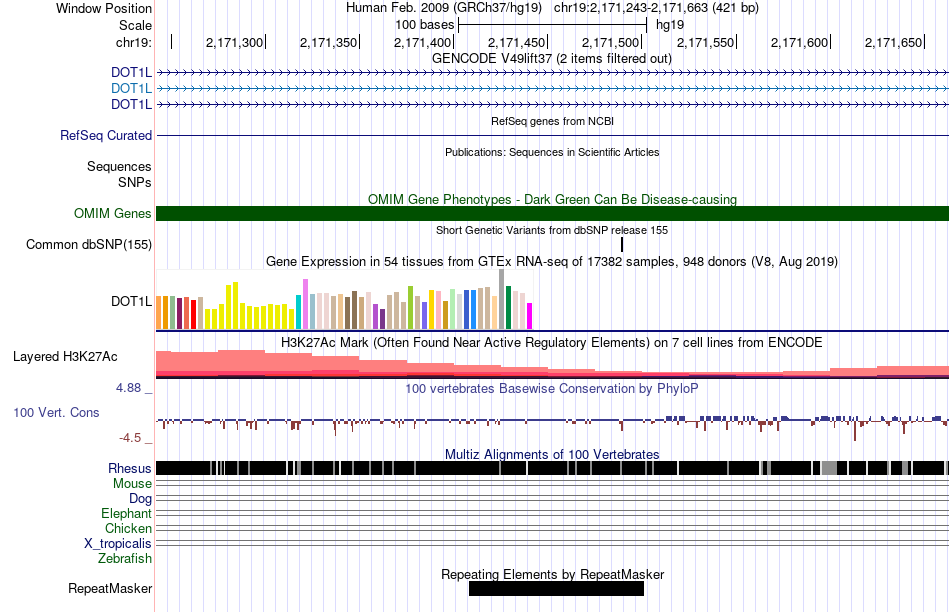Click the chr19: base position label

coord(134,42)
